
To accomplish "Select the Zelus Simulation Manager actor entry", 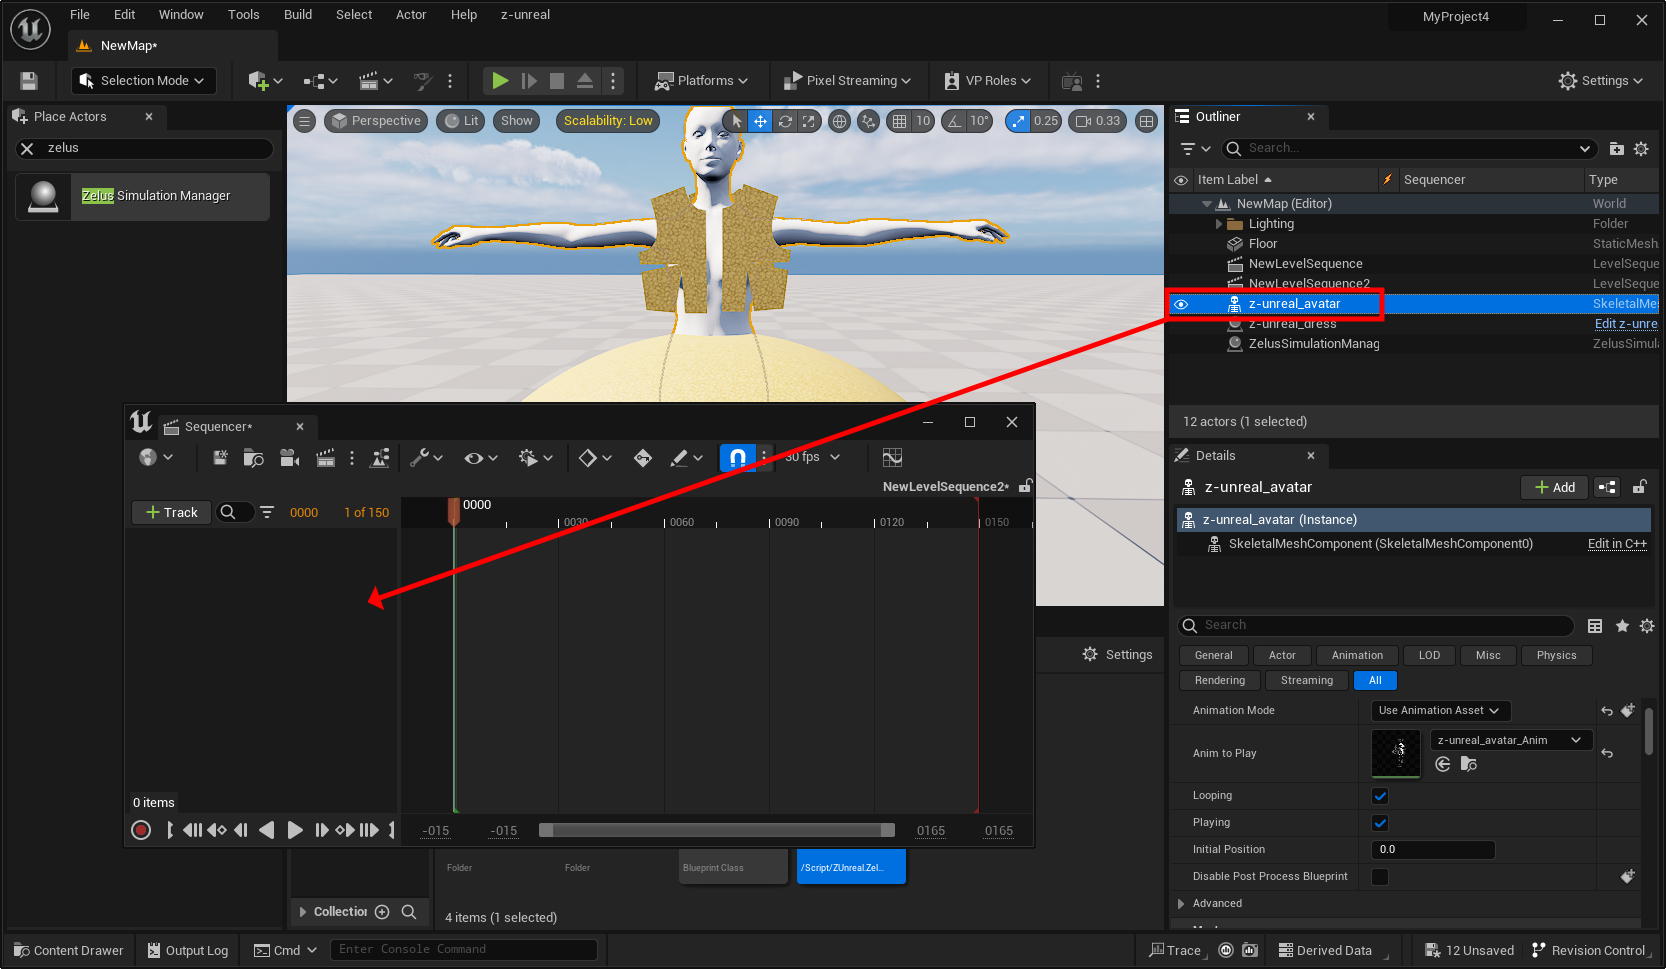I will 143,196.
